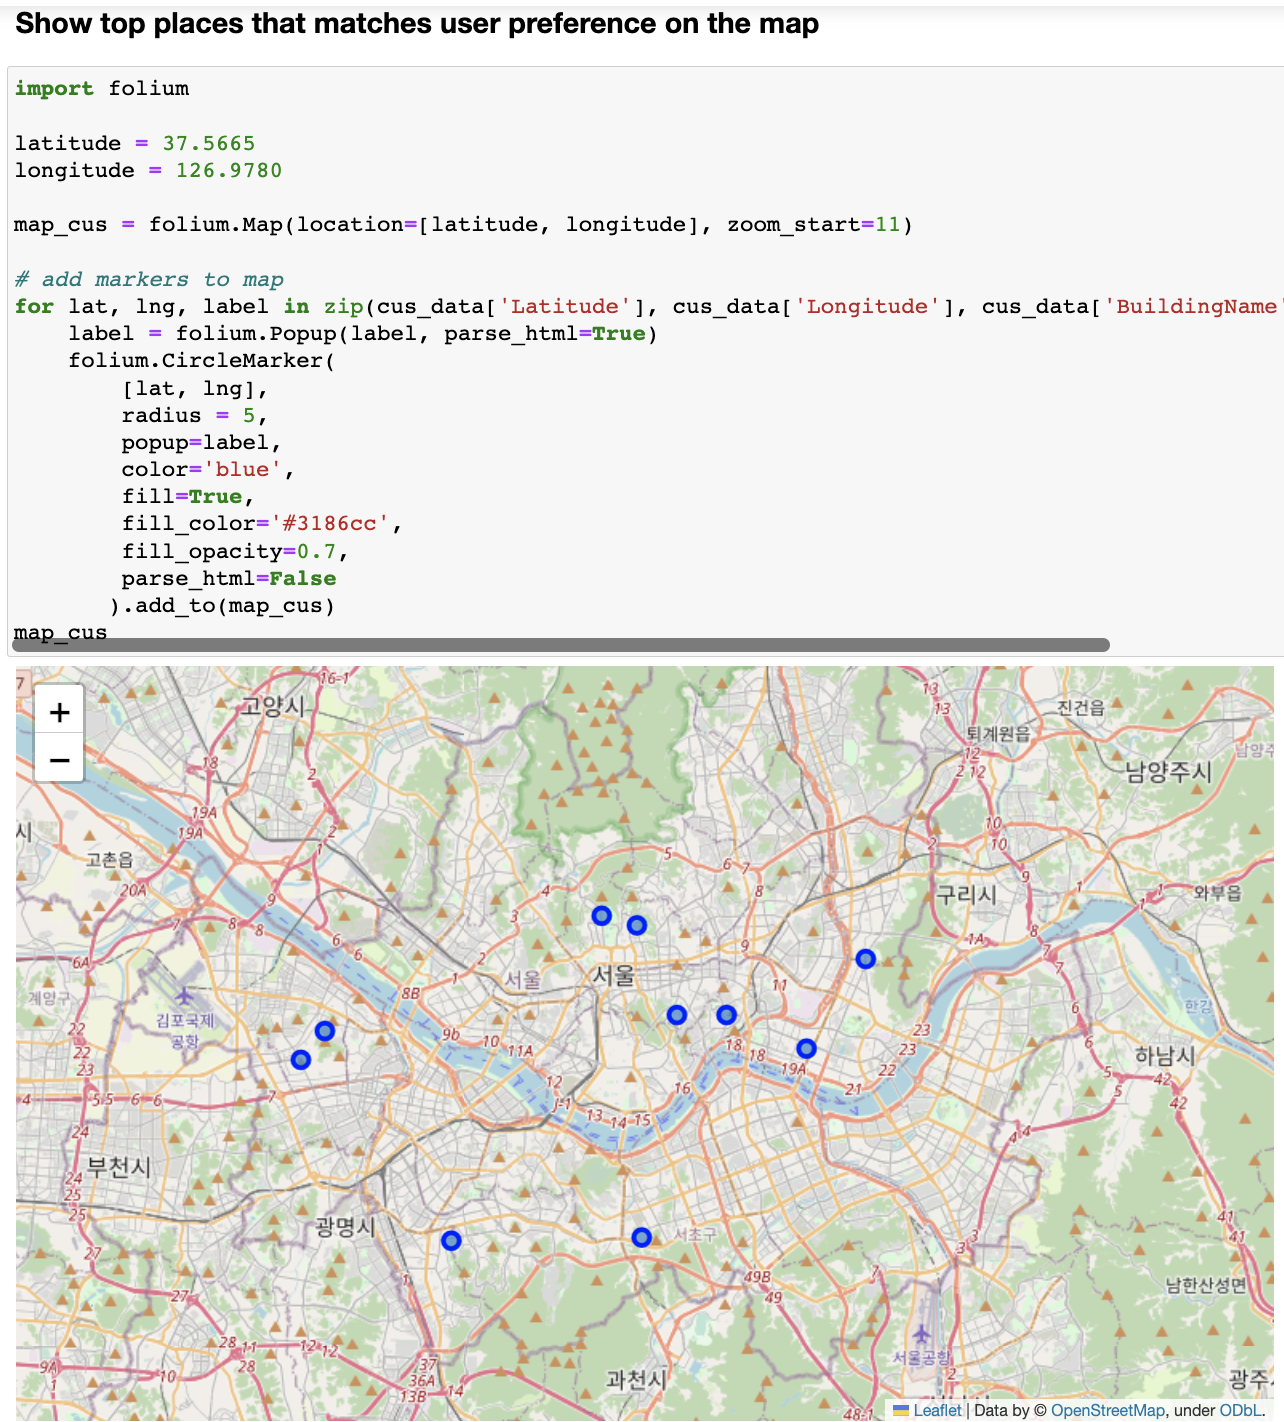Click the right marker of the central pair
1284x1422 pixels.
coord(725,1014)
